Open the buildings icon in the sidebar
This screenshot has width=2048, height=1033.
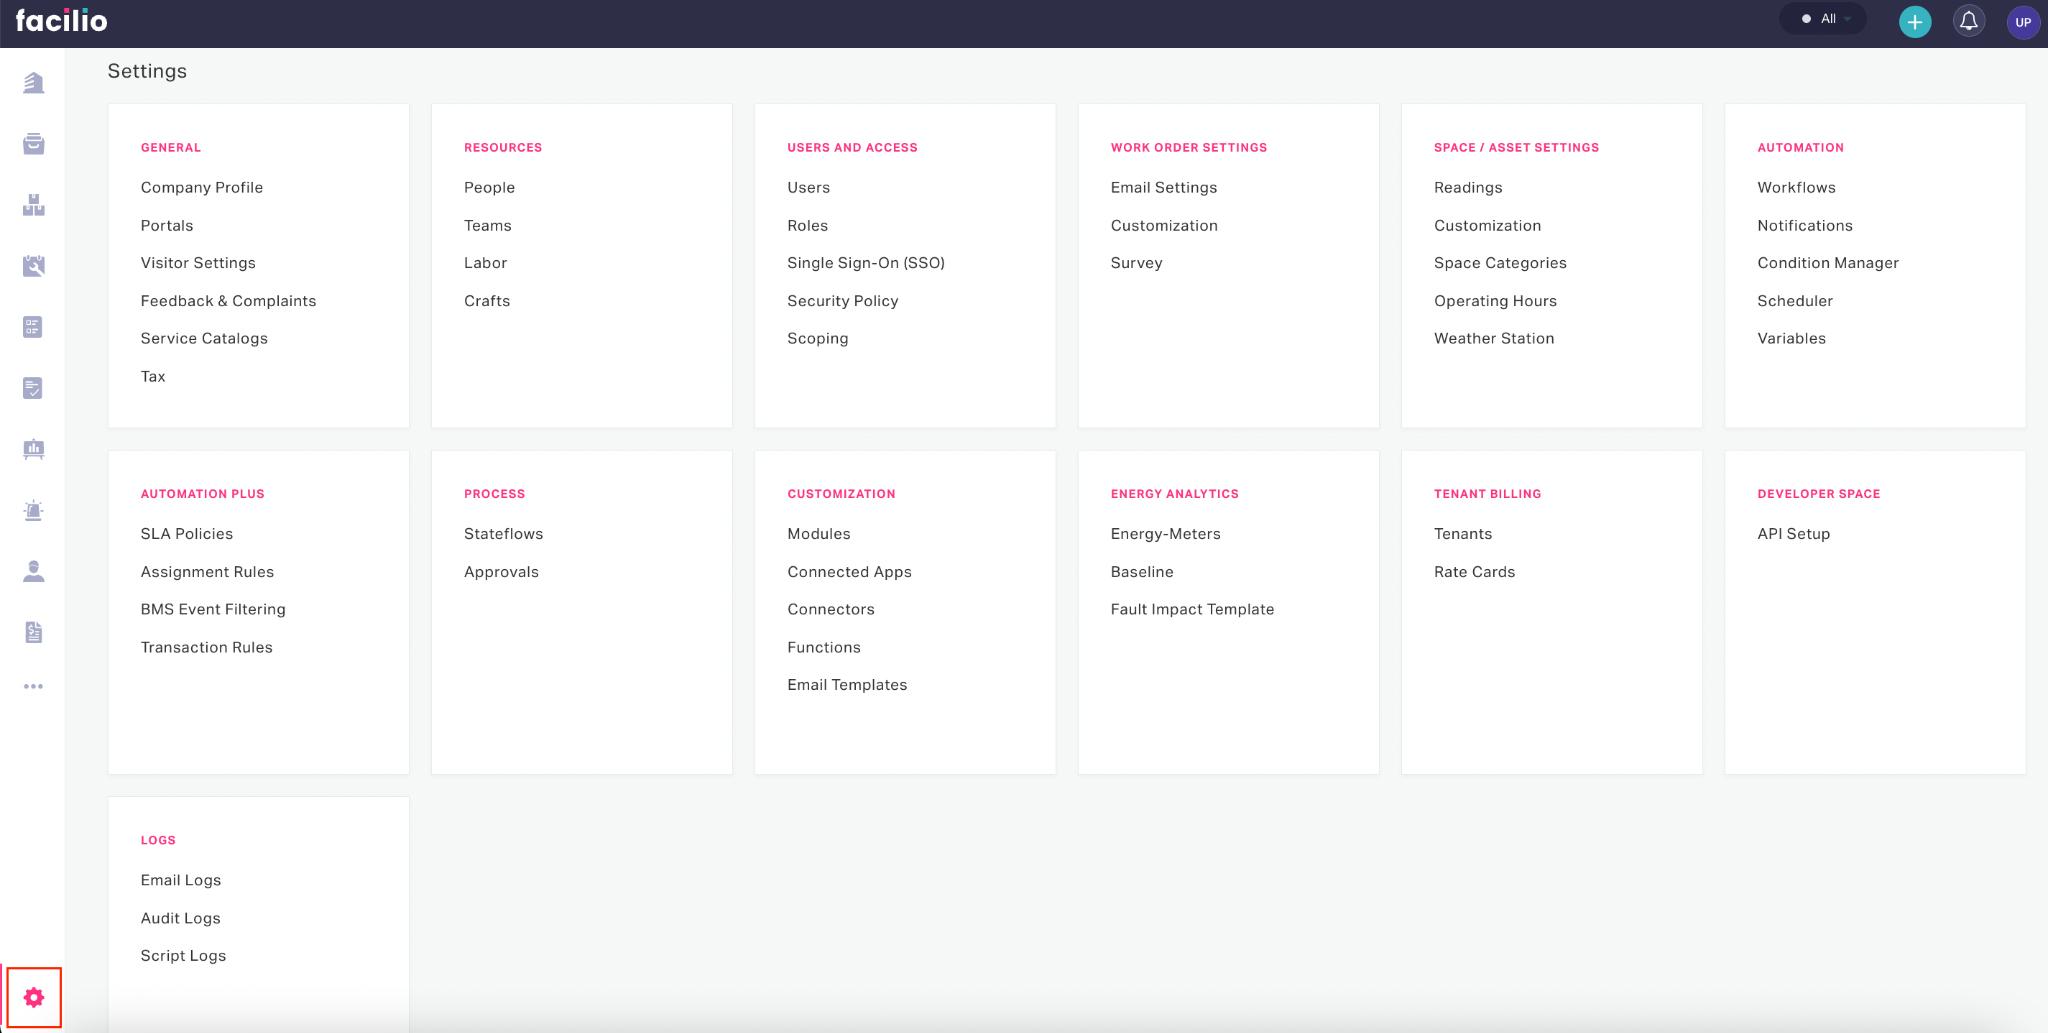34,83
